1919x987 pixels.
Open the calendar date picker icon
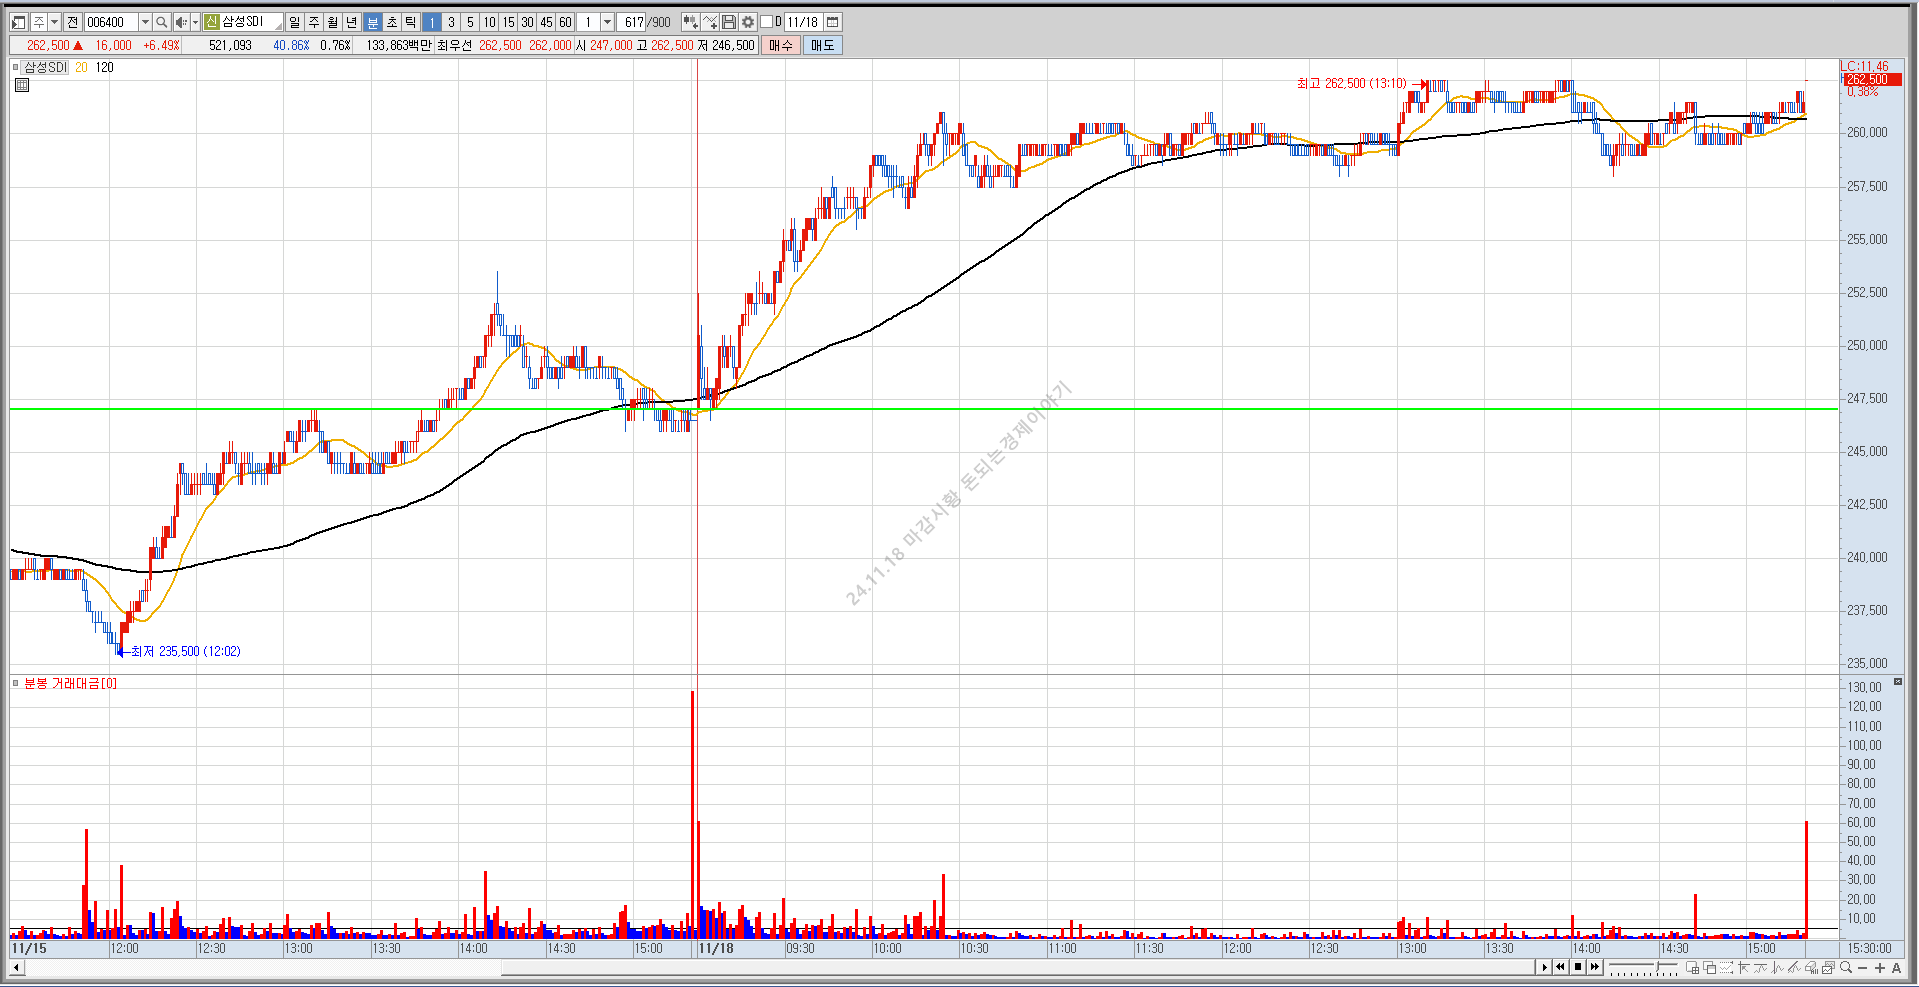click(832, 22)
